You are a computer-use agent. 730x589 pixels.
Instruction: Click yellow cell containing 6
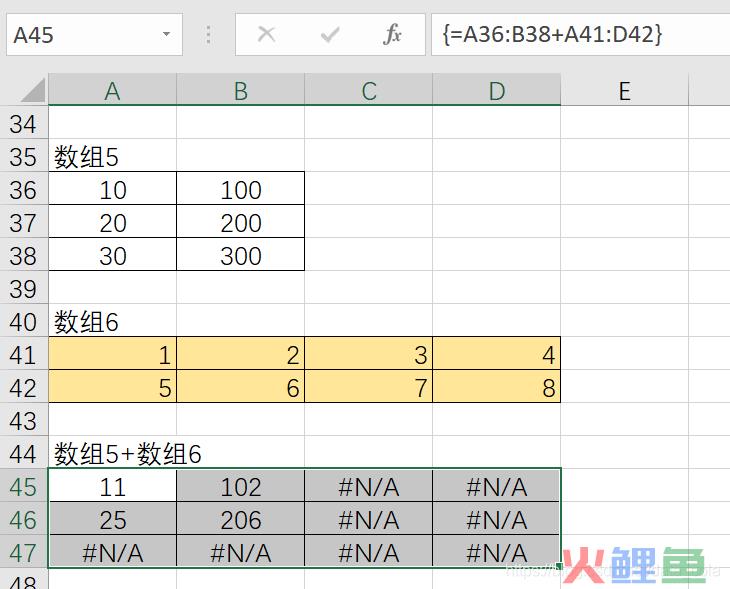click(x=241, y=388)
